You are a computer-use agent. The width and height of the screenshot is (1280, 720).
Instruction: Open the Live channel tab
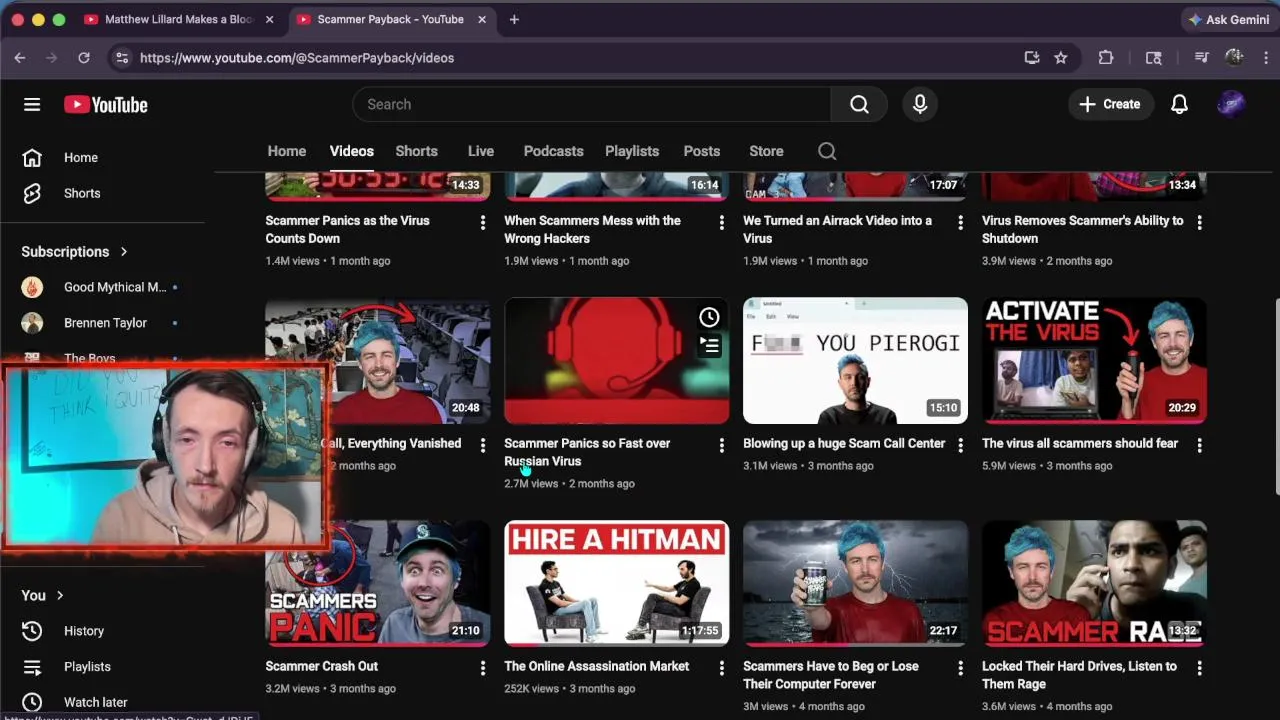pyautogui.click(x=481, y=151)
